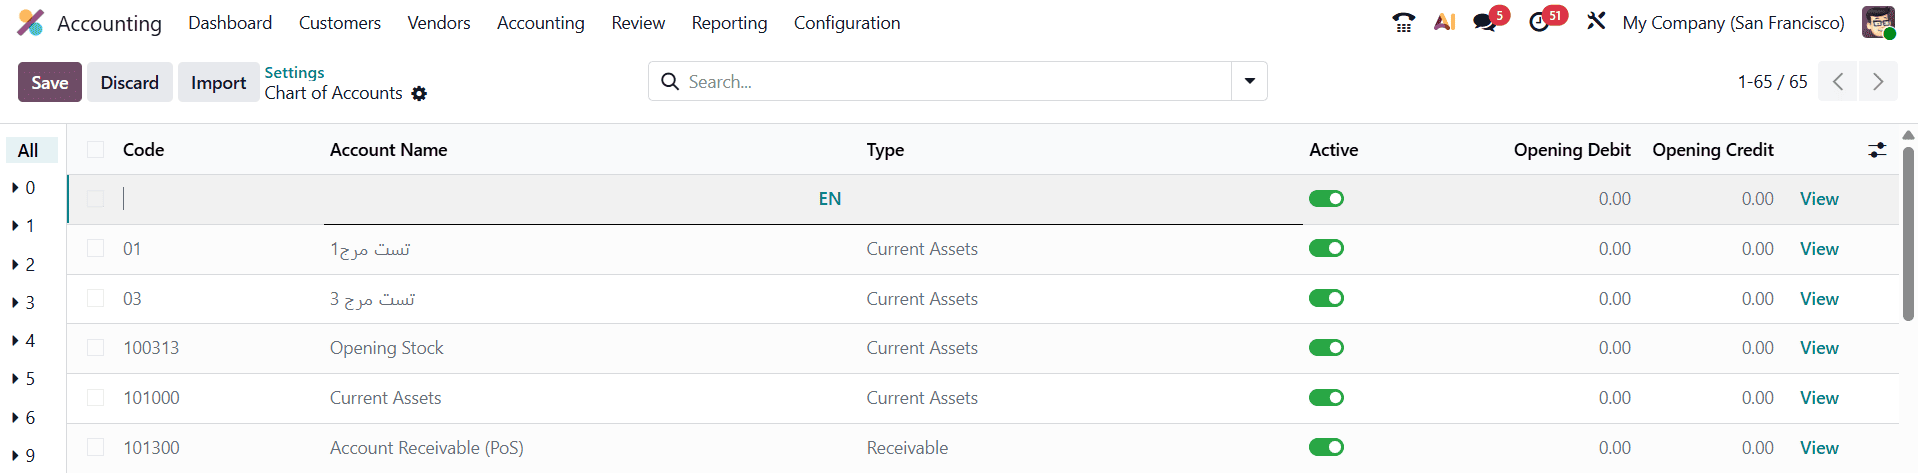Open the Accounting top menu

tap(541, 23)
